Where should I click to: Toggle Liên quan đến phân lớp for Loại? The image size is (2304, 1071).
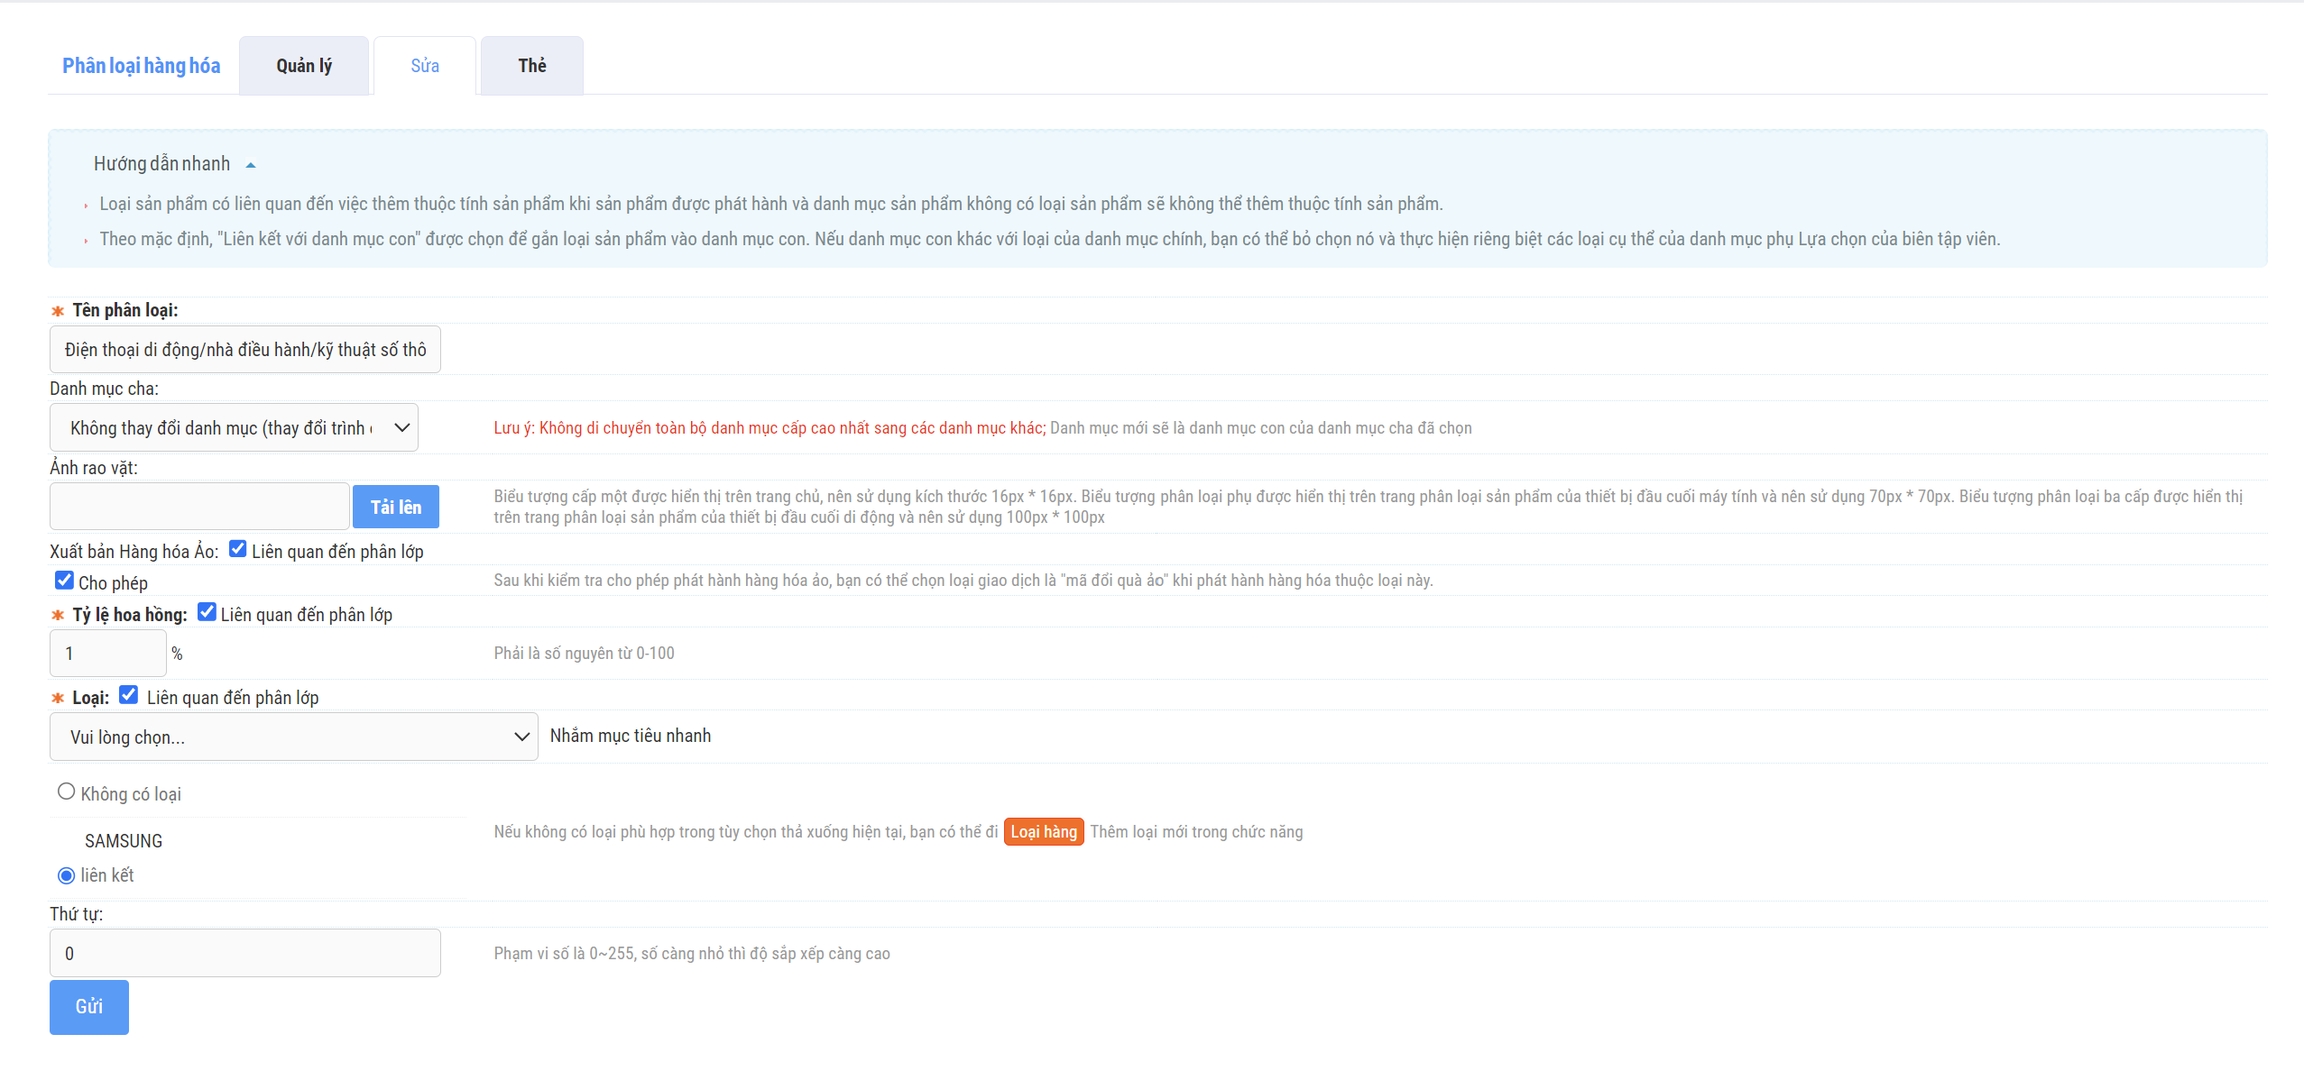coord(129,695)
